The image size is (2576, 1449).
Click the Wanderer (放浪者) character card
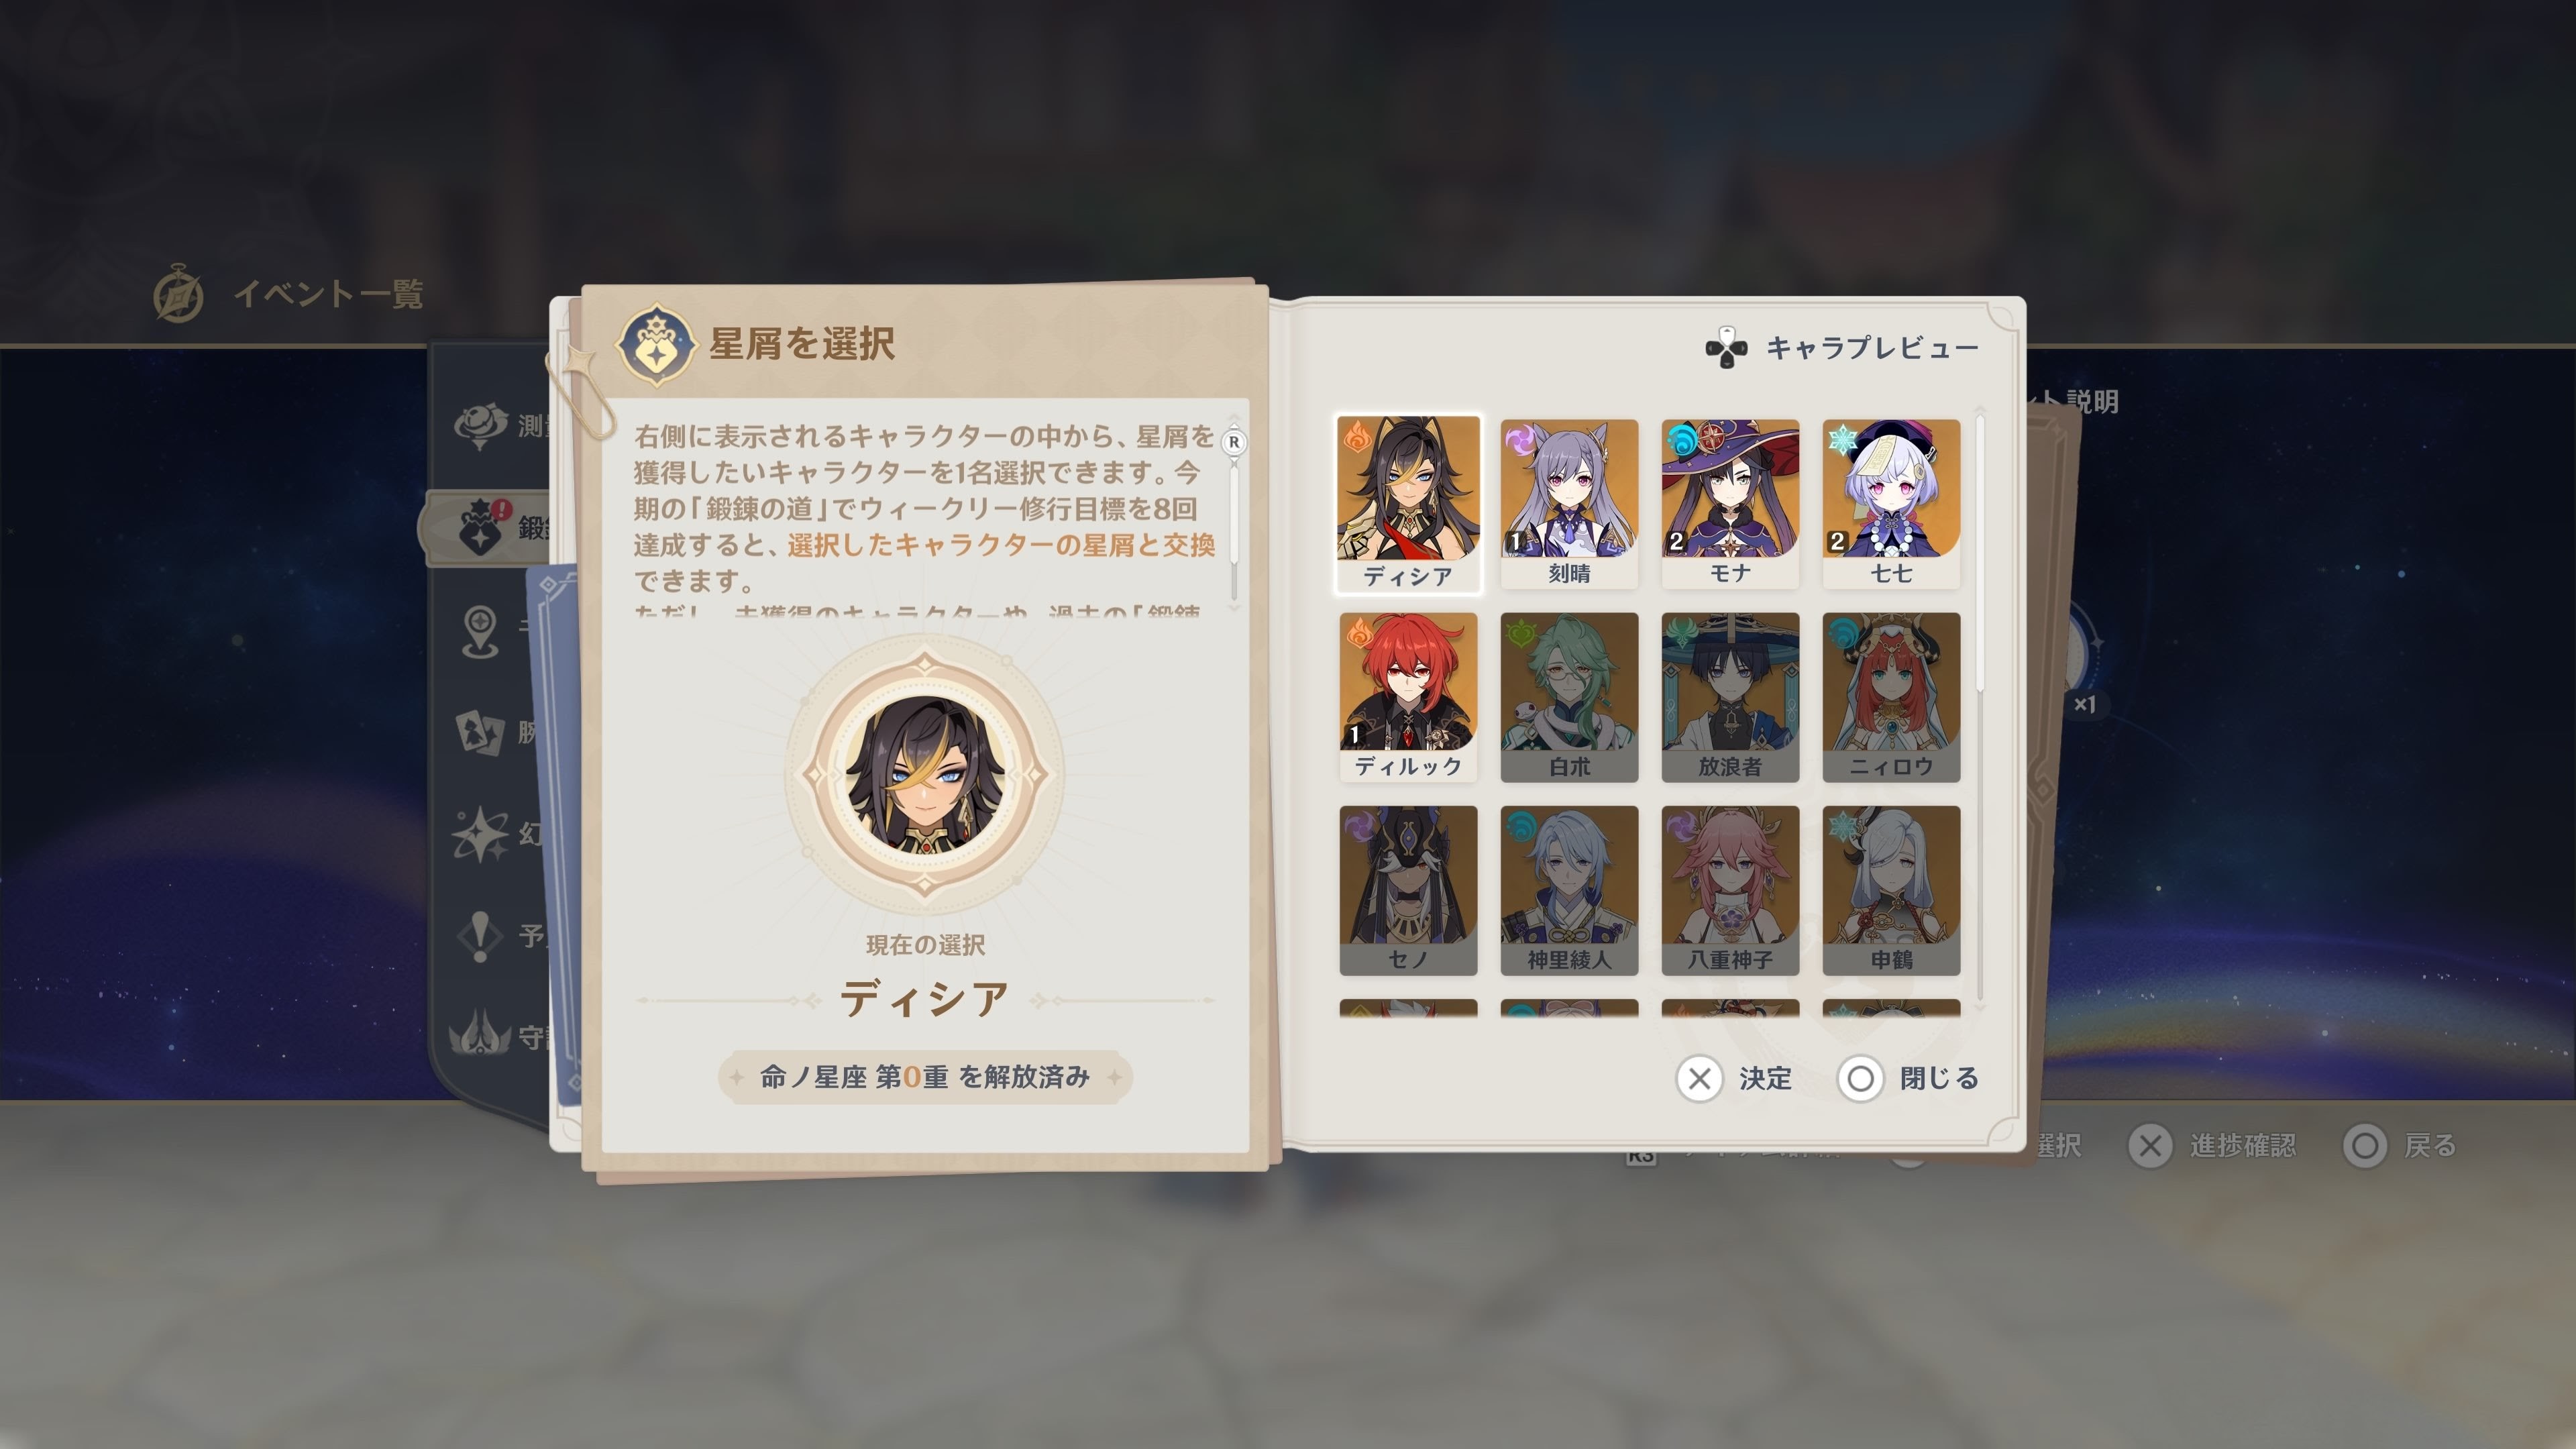click(x=1730, y=697)
